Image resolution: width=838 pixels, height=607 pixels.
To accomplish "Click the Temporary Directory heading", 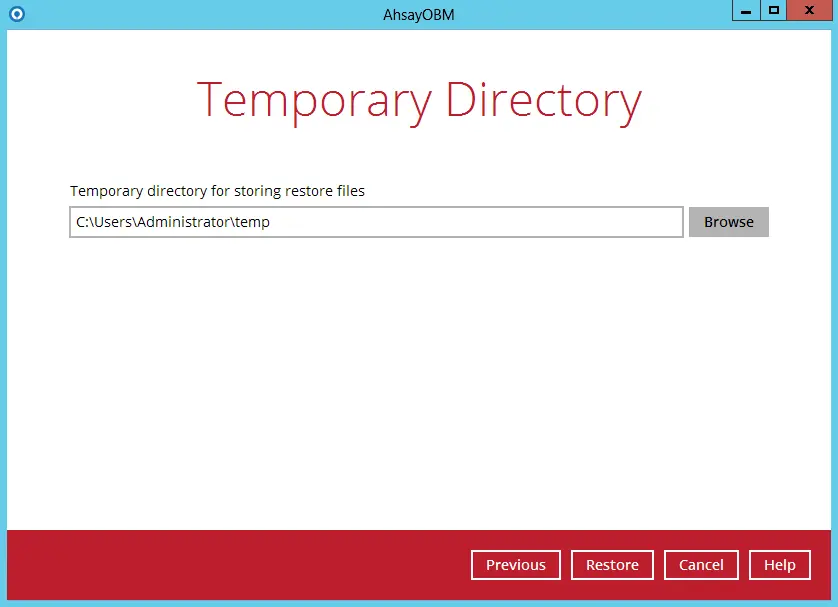I will click(419, 99).
